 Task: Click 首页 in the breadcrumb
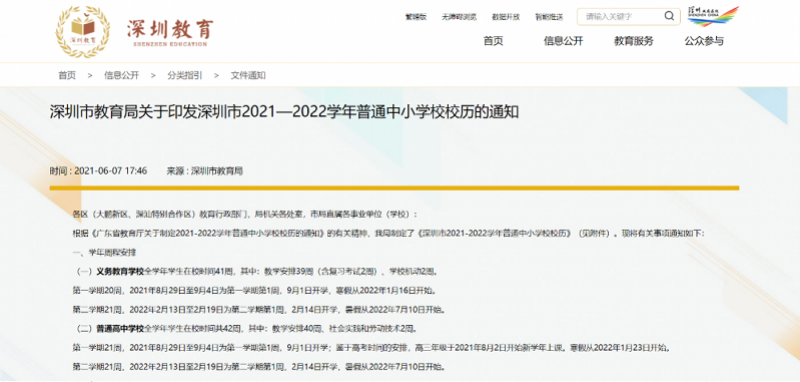(67, 75)
